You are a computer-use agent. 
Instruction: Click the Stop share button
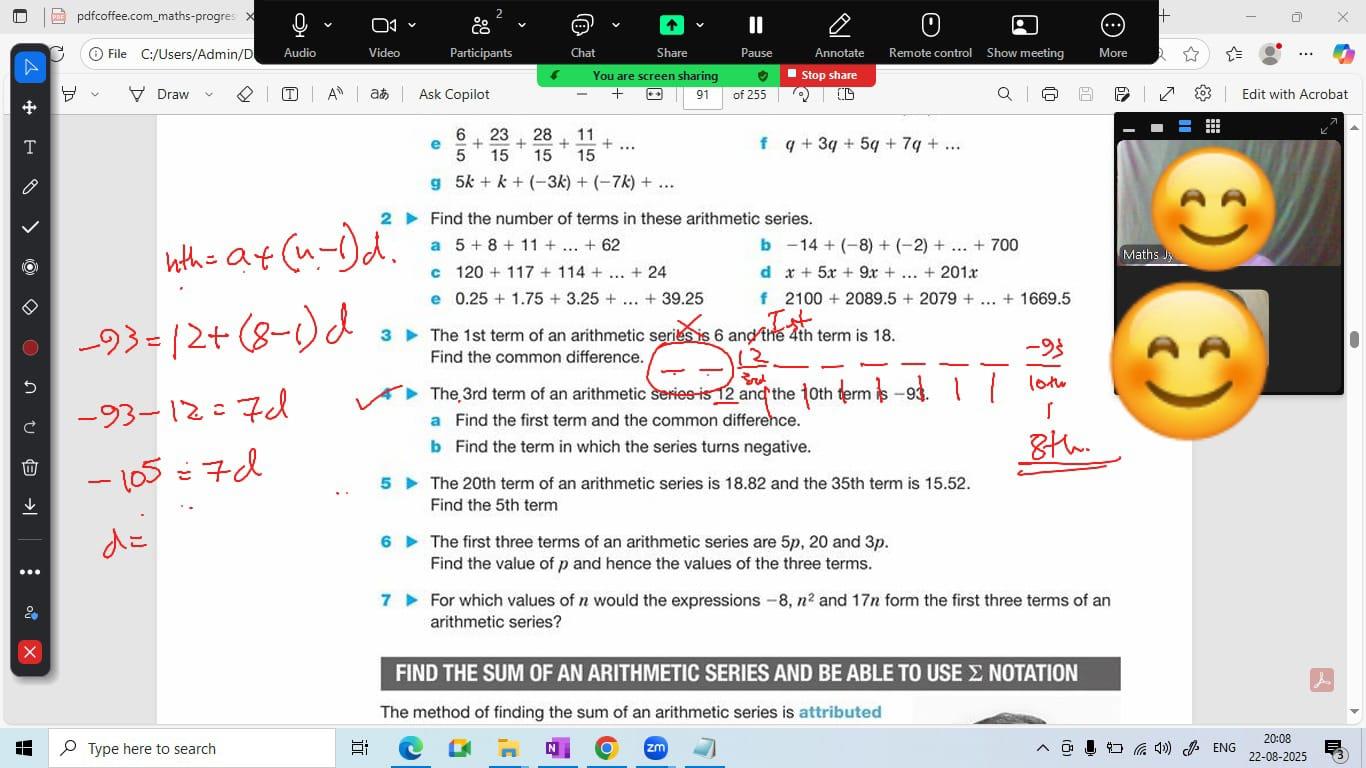coord(828,75)
